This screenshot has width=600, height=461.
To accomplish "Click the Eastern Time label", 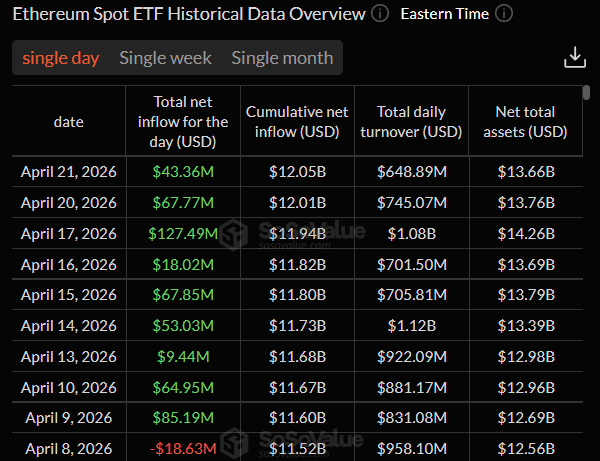I will (445, 14).
